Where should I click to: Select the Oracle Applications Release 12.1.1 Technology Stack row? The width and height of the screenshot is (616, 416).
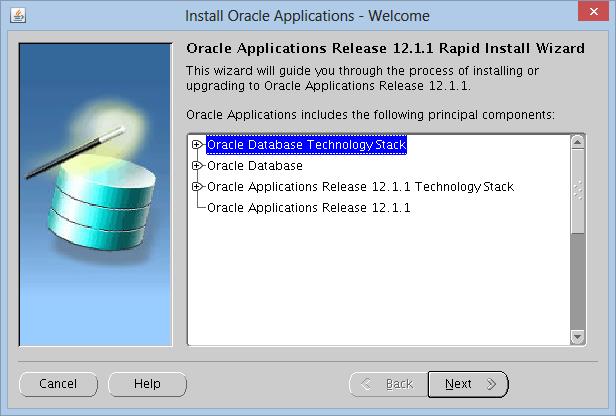tap(360, 187)
